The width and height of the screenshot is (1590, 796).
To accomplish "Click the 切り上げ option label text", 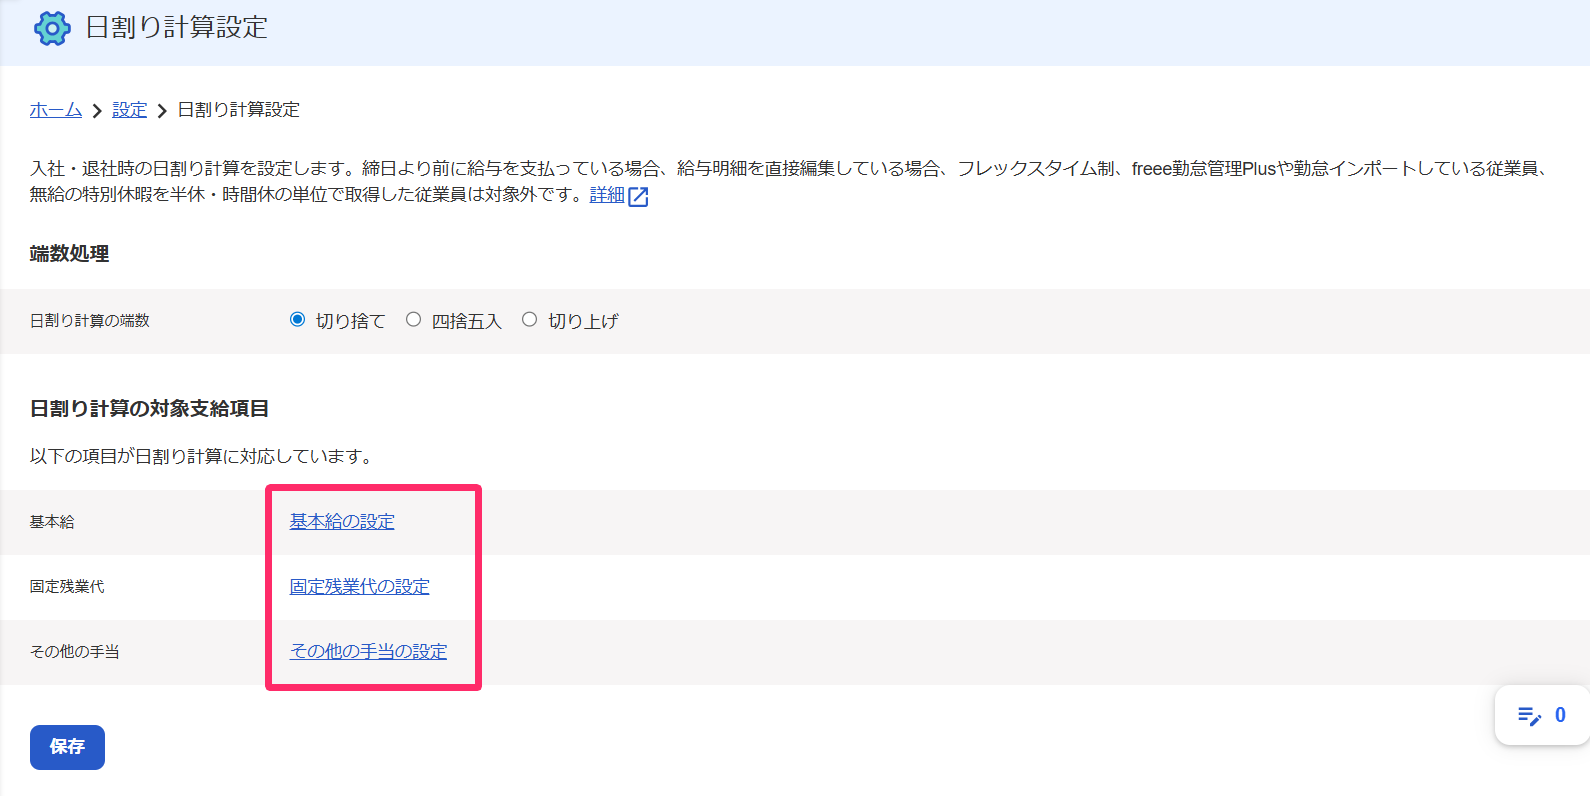I will tap(583, 321).
